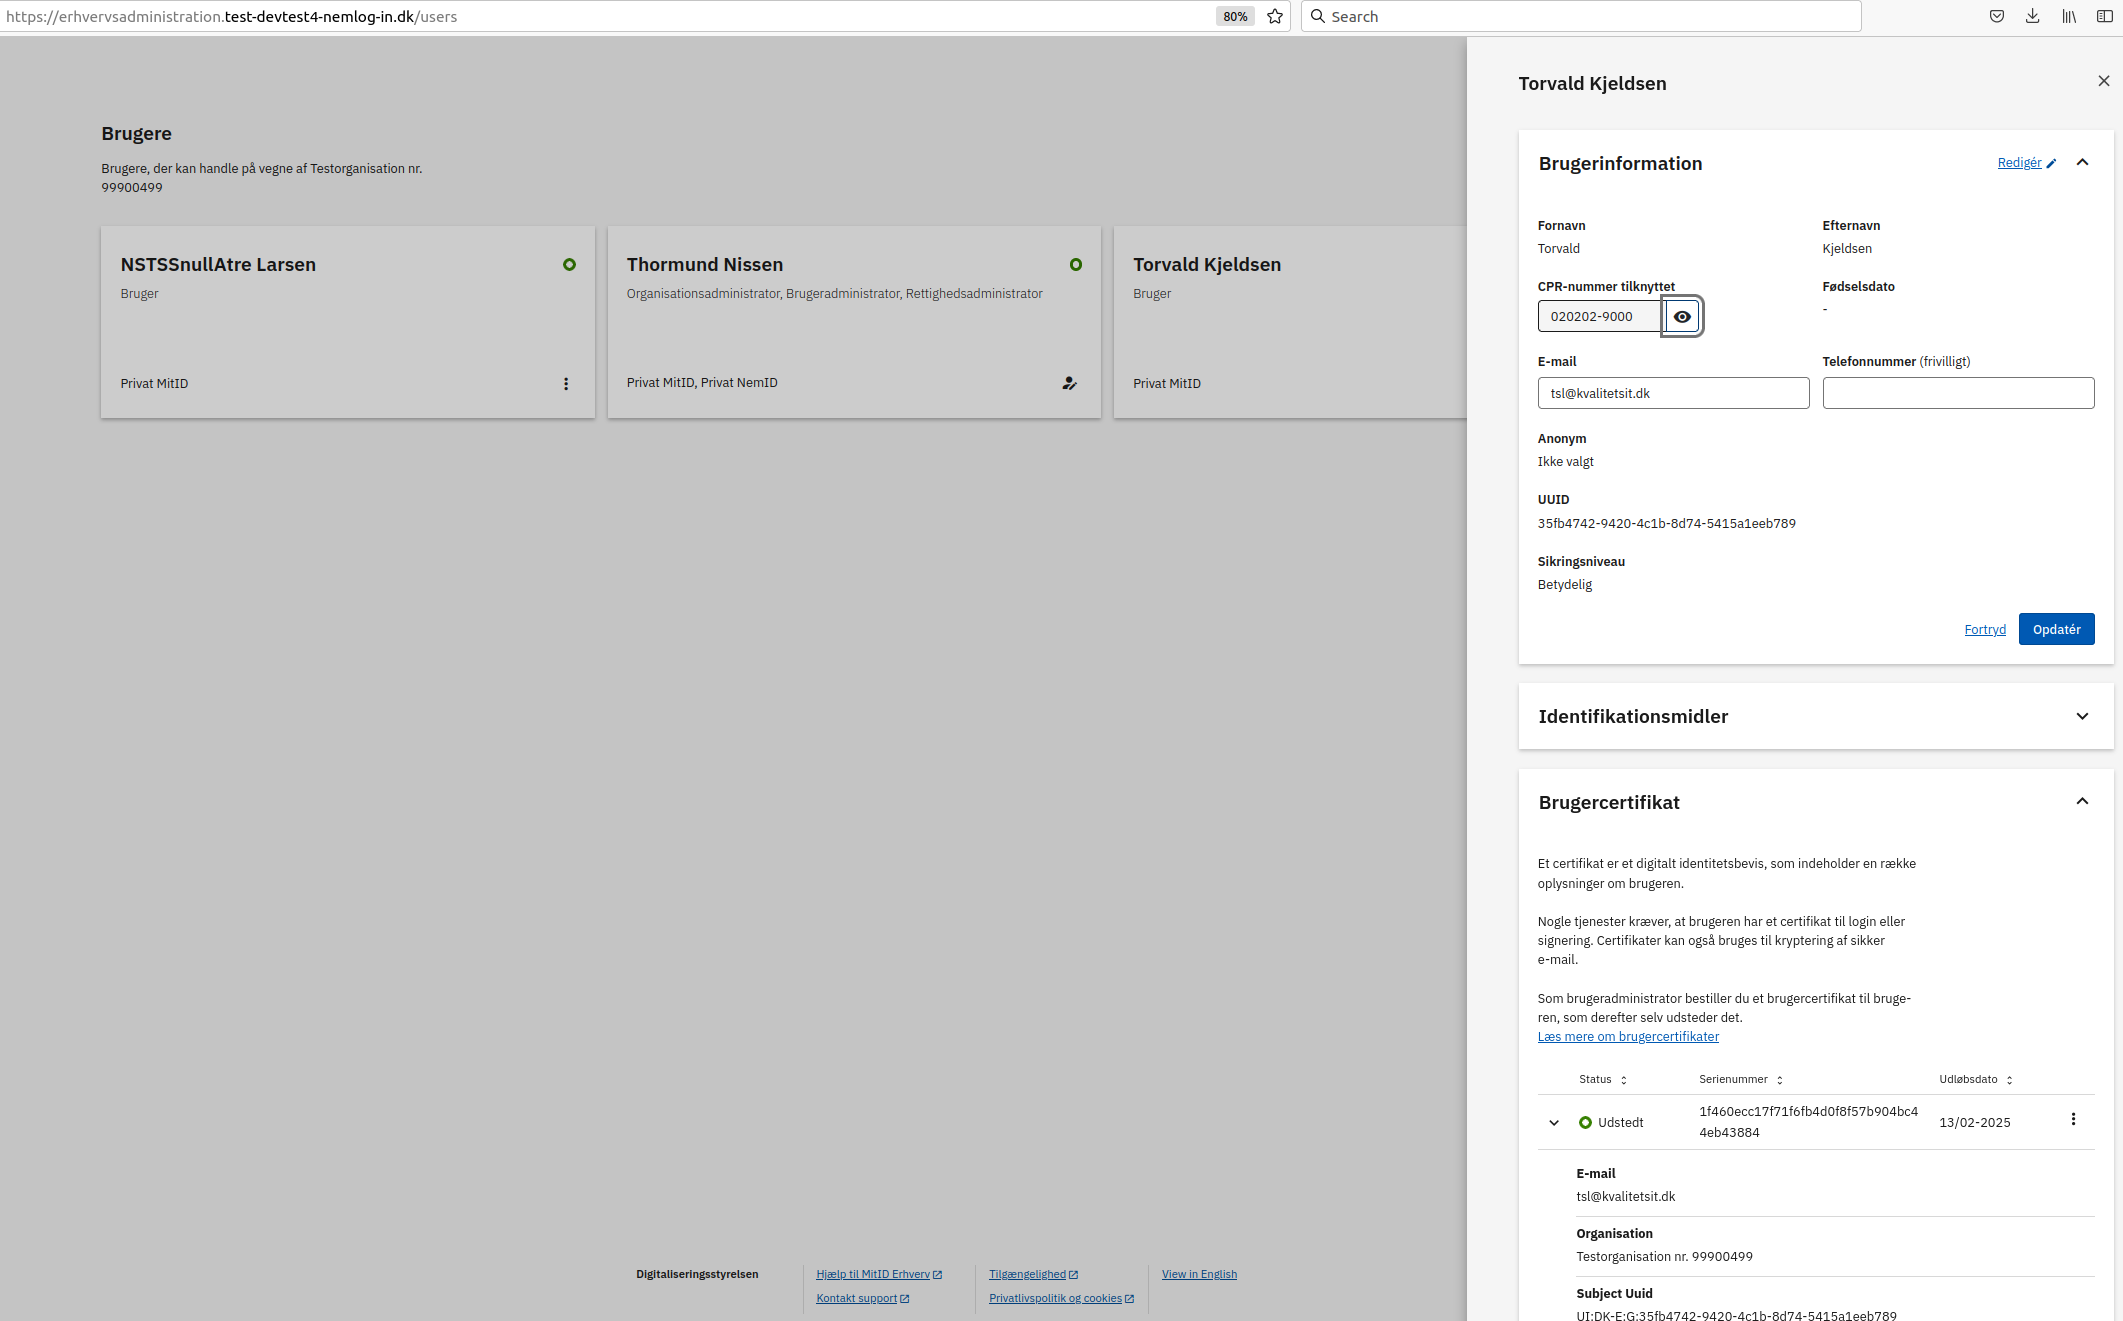Open the certificate row three-dot menu
Screen dimensions: 2123x1321
point(2073,1120)
